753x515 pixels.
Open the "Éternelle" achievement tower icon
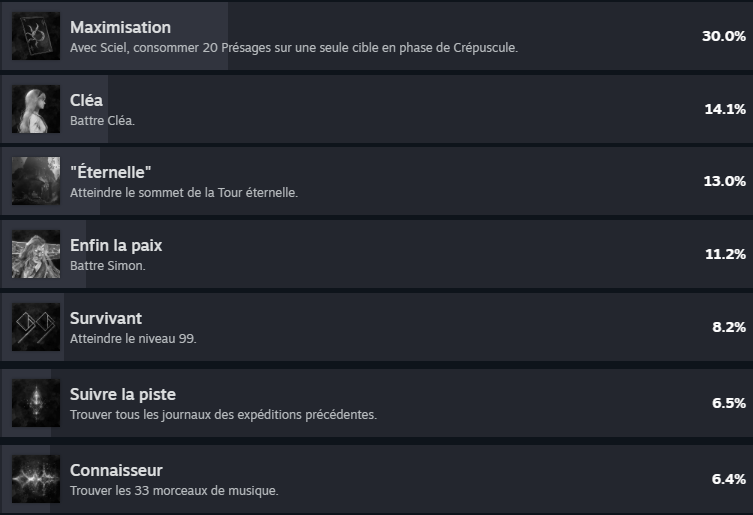[x=36, y=181]
